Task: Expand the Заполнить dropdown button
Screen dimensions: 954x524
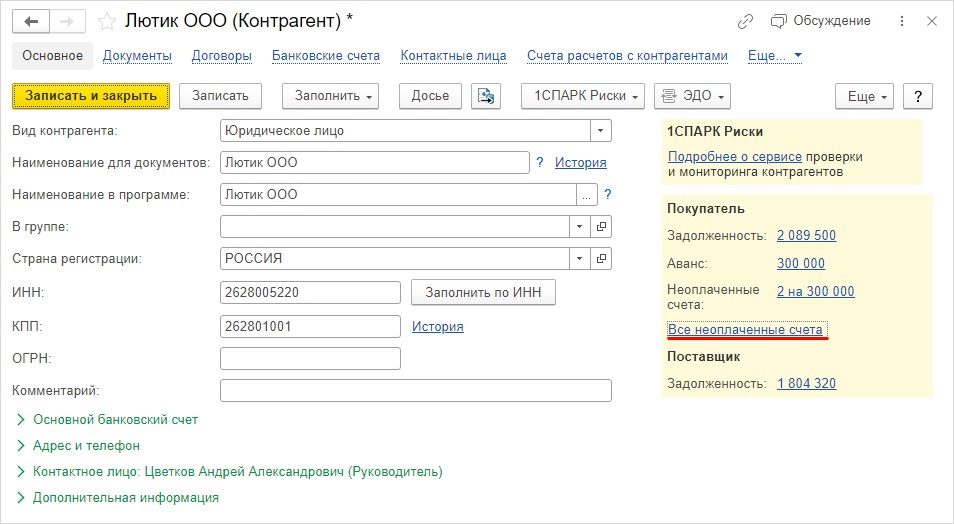Action: [x=330, y=96]
